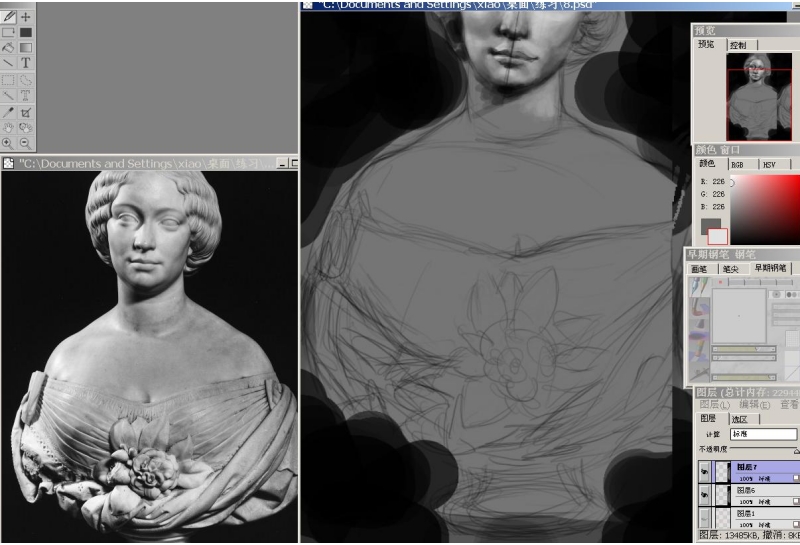
Task: Toggle visibility eye of 图层6
Action: (x=705, y=495)
